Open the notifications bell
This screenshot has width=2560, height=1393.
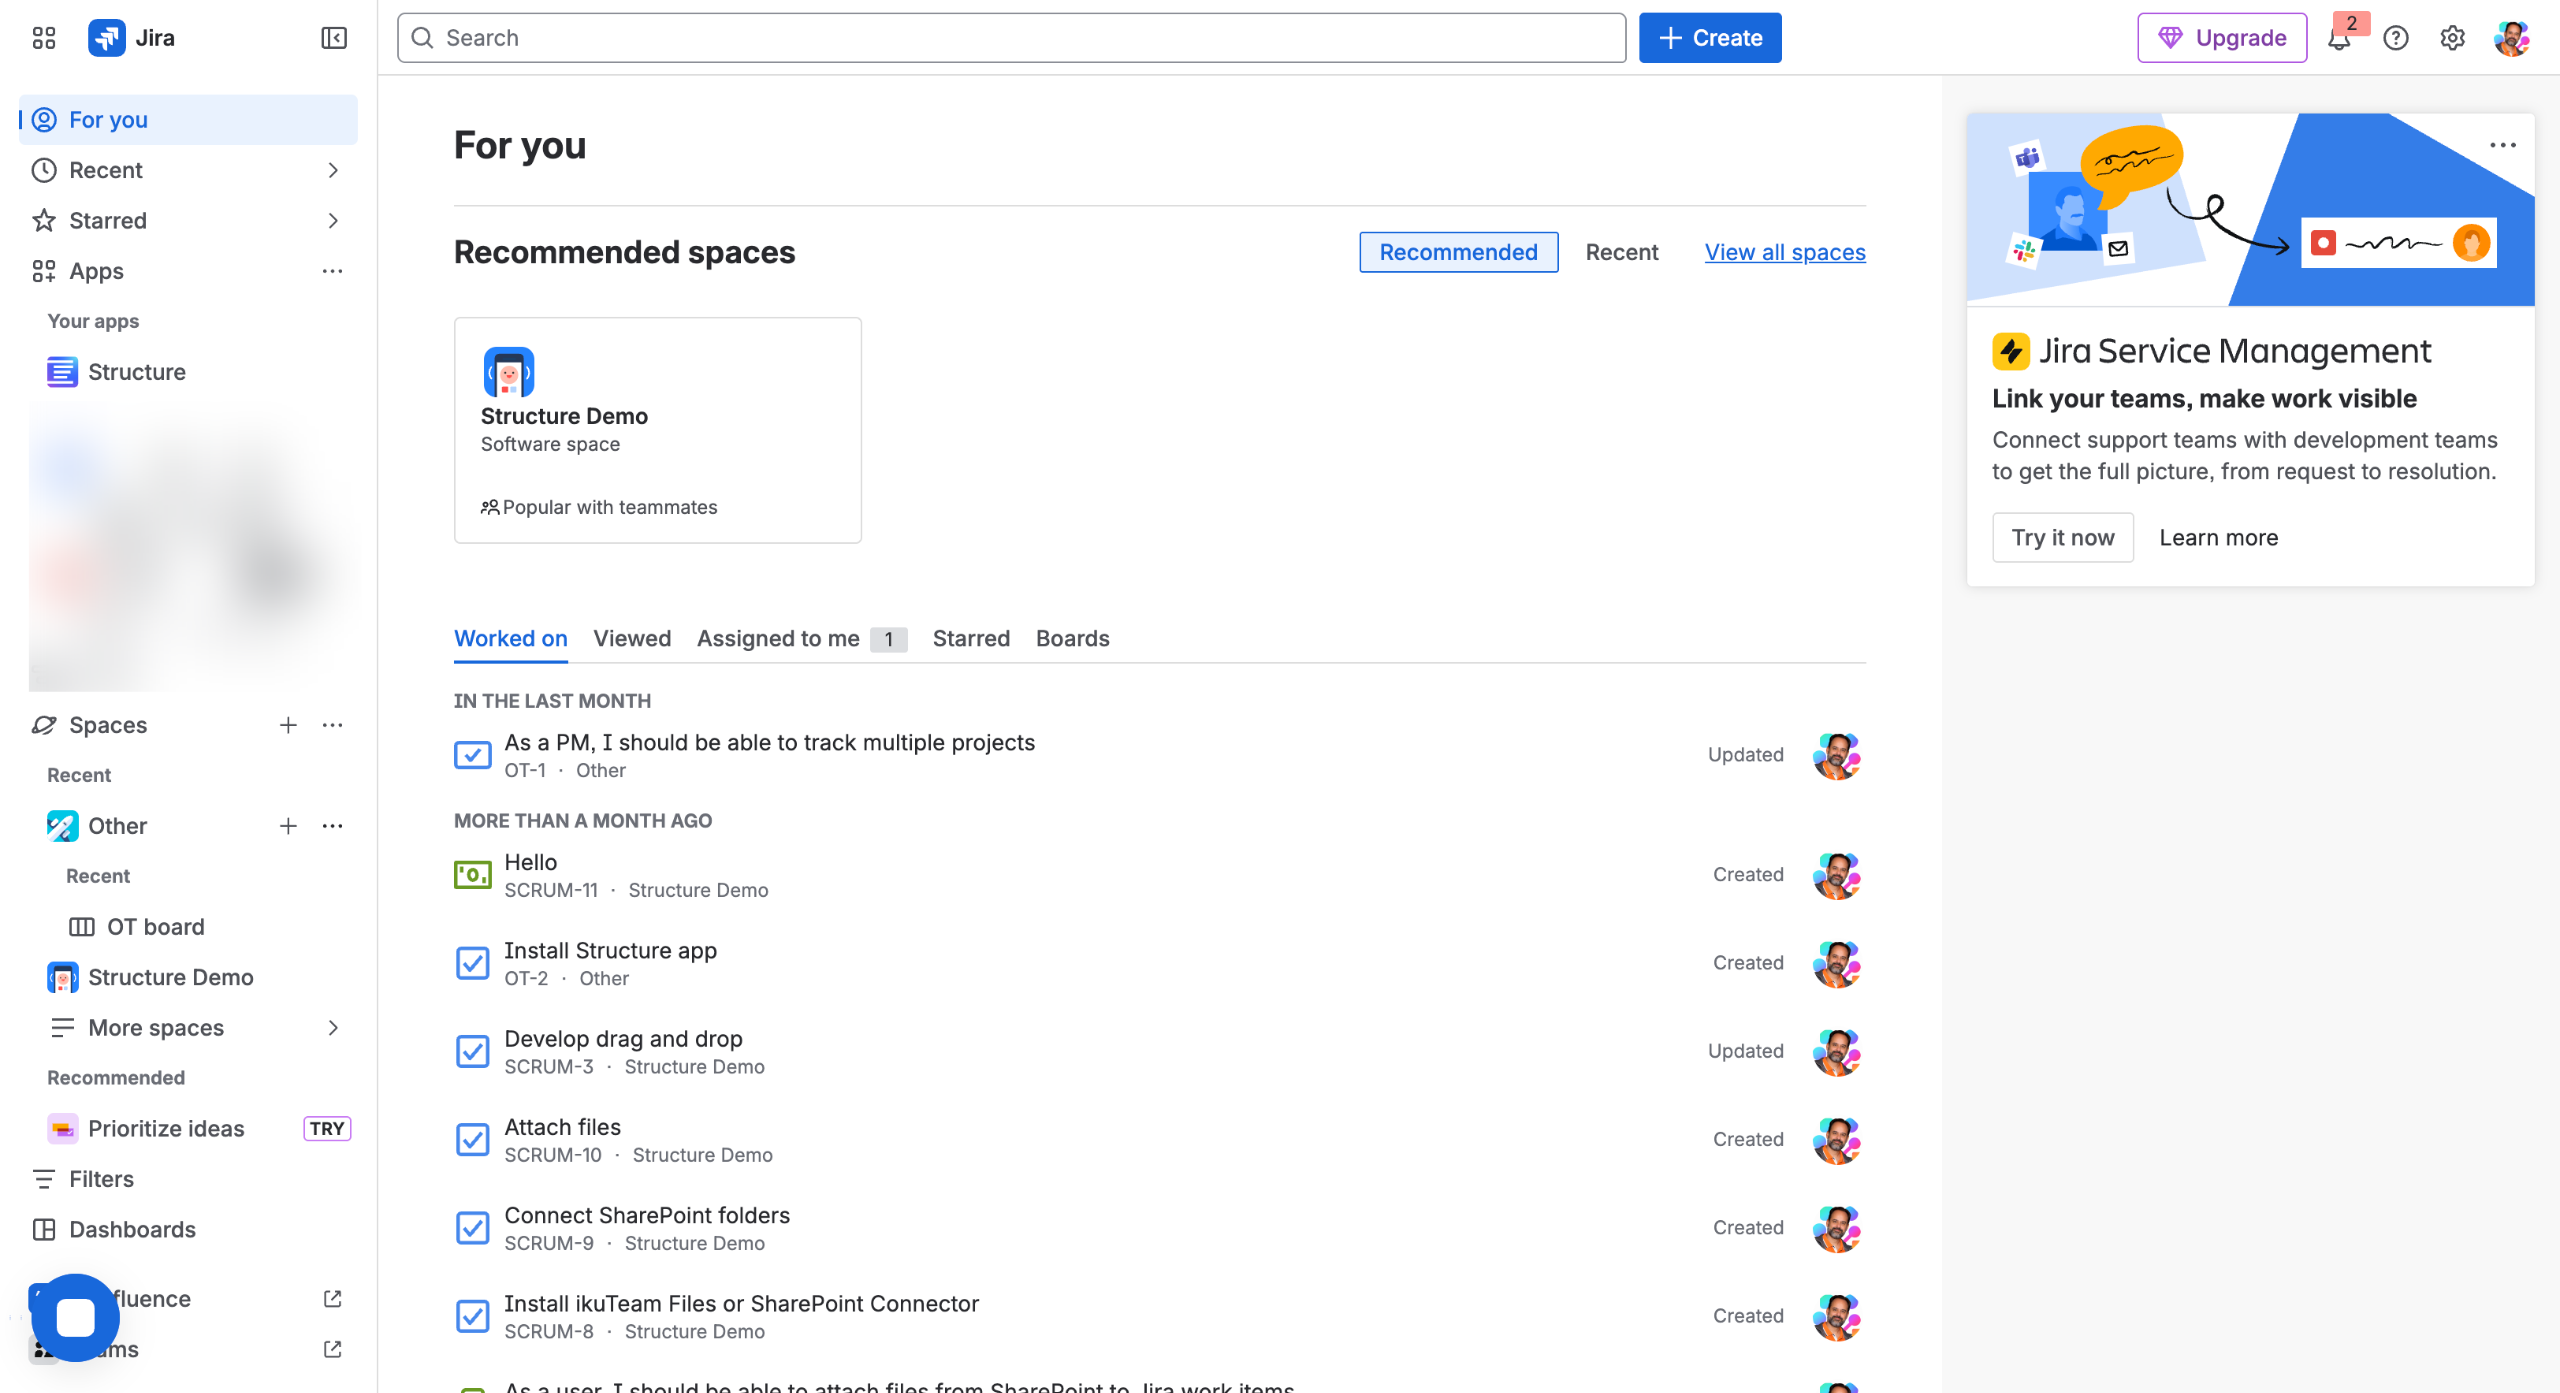pos(2339,39)
